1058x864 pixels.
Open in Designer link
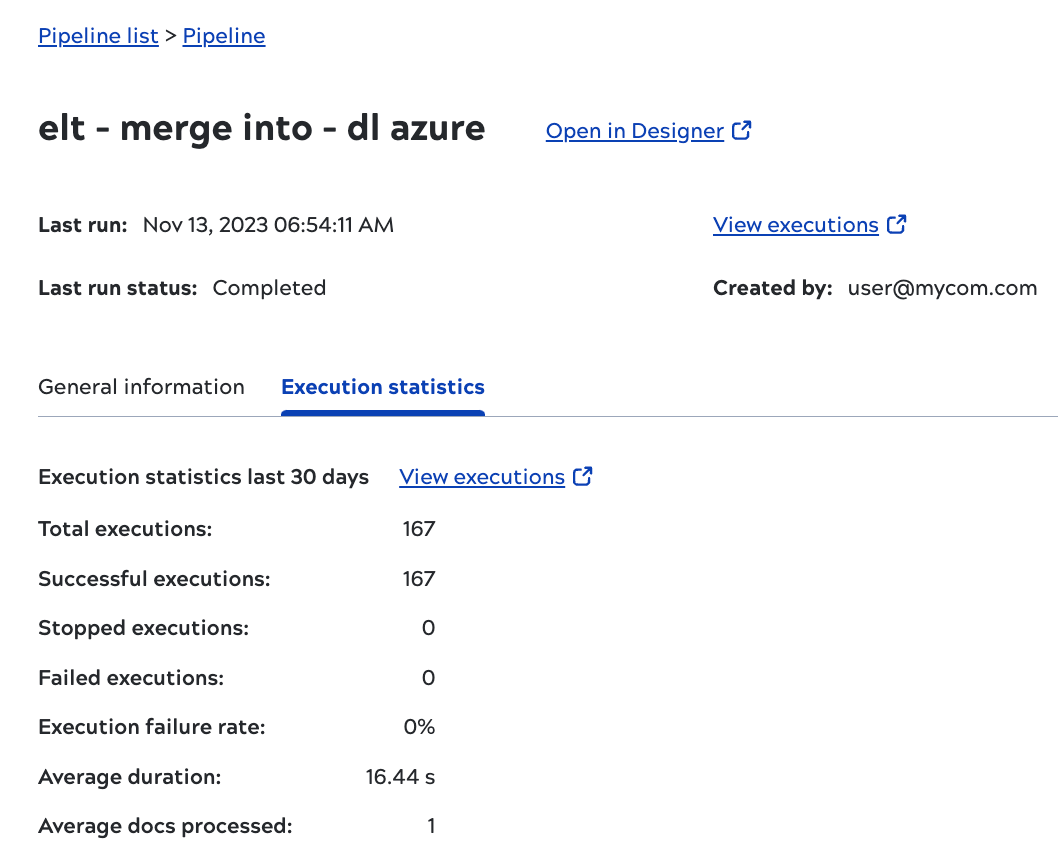(635, 131)
